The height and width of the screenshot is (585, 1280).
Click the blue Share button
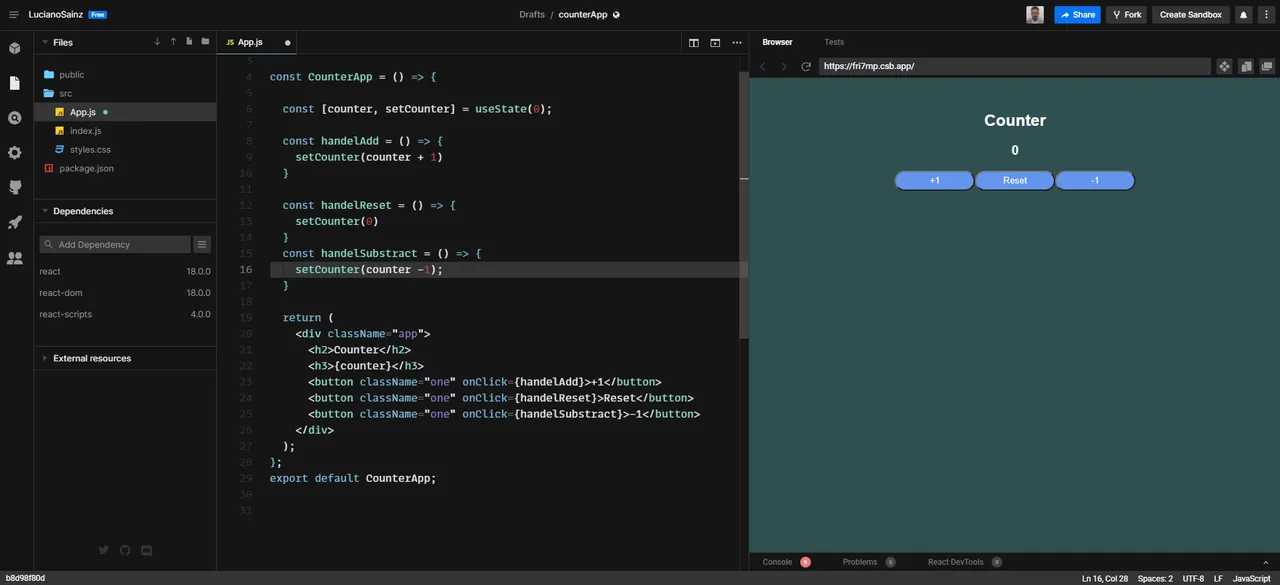pyautogui.click(x=1077, y=15)
